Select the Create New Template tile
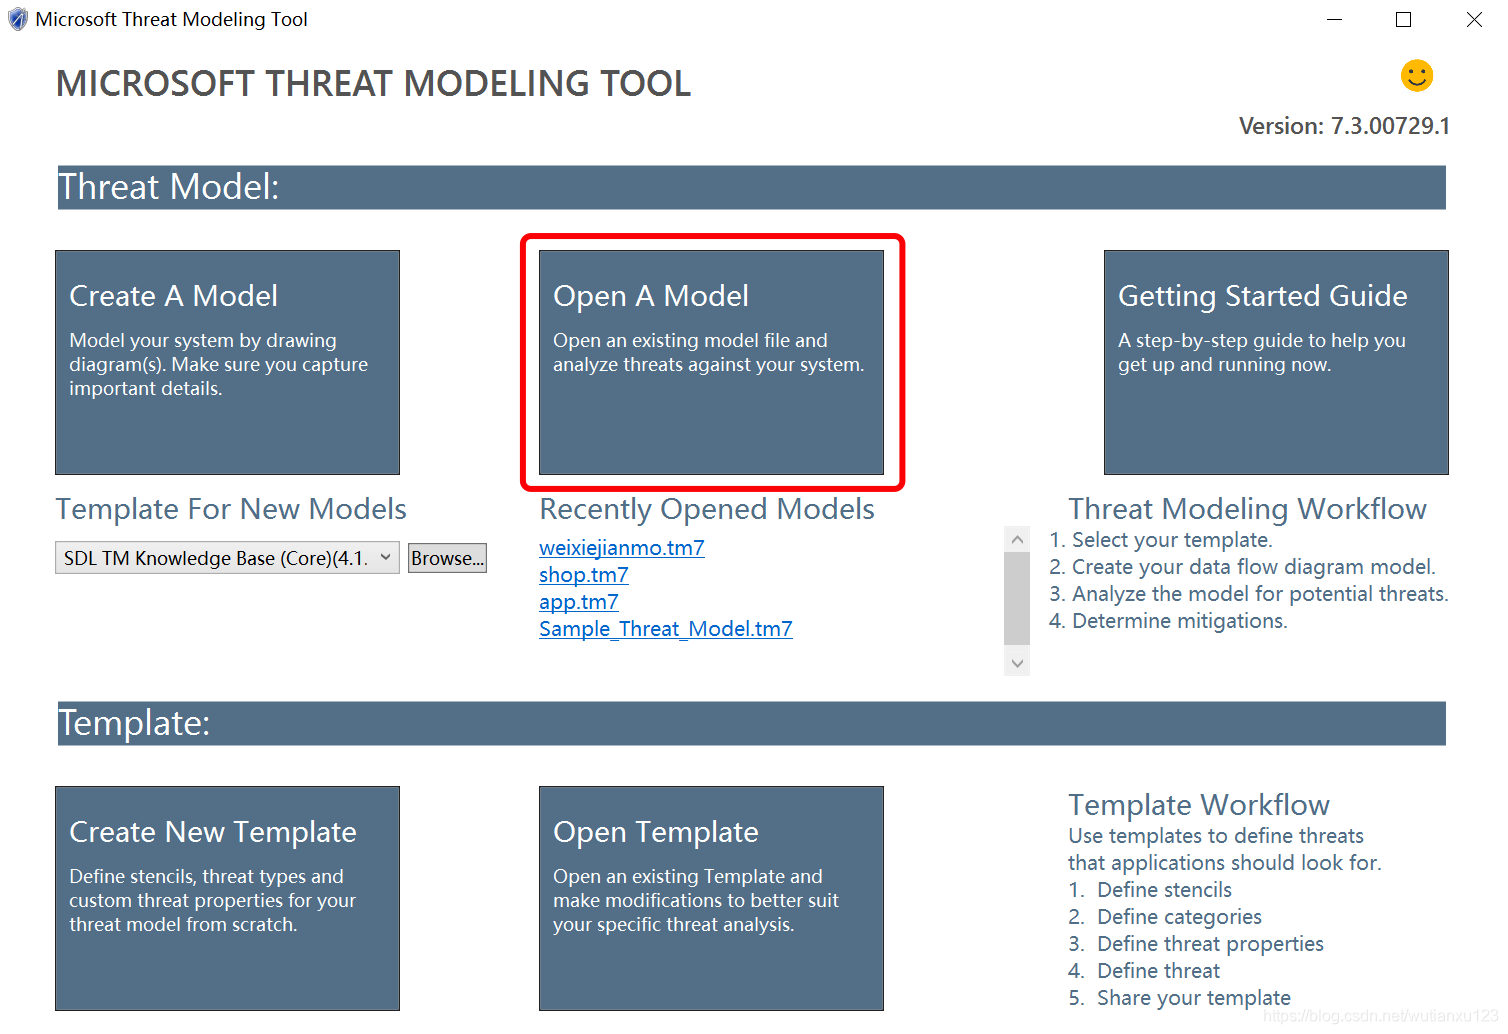Image resolution: width=1508 pixels, height=1034 pixels. pos(227,897)
